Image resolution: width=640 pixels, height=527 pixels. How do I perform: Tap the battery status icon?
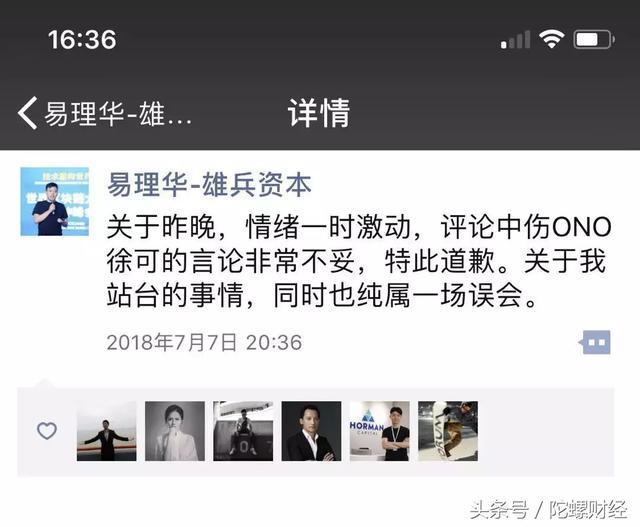(594, 40)
